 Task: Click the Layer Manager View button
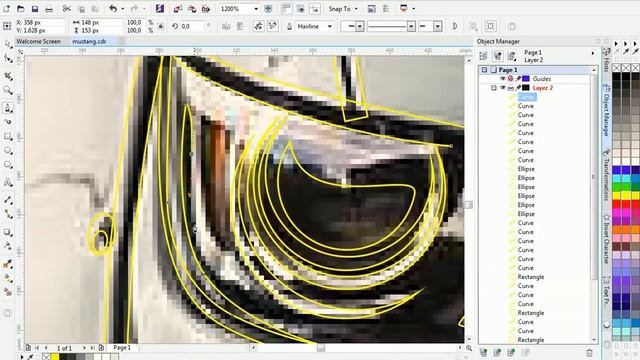[512, 56]
